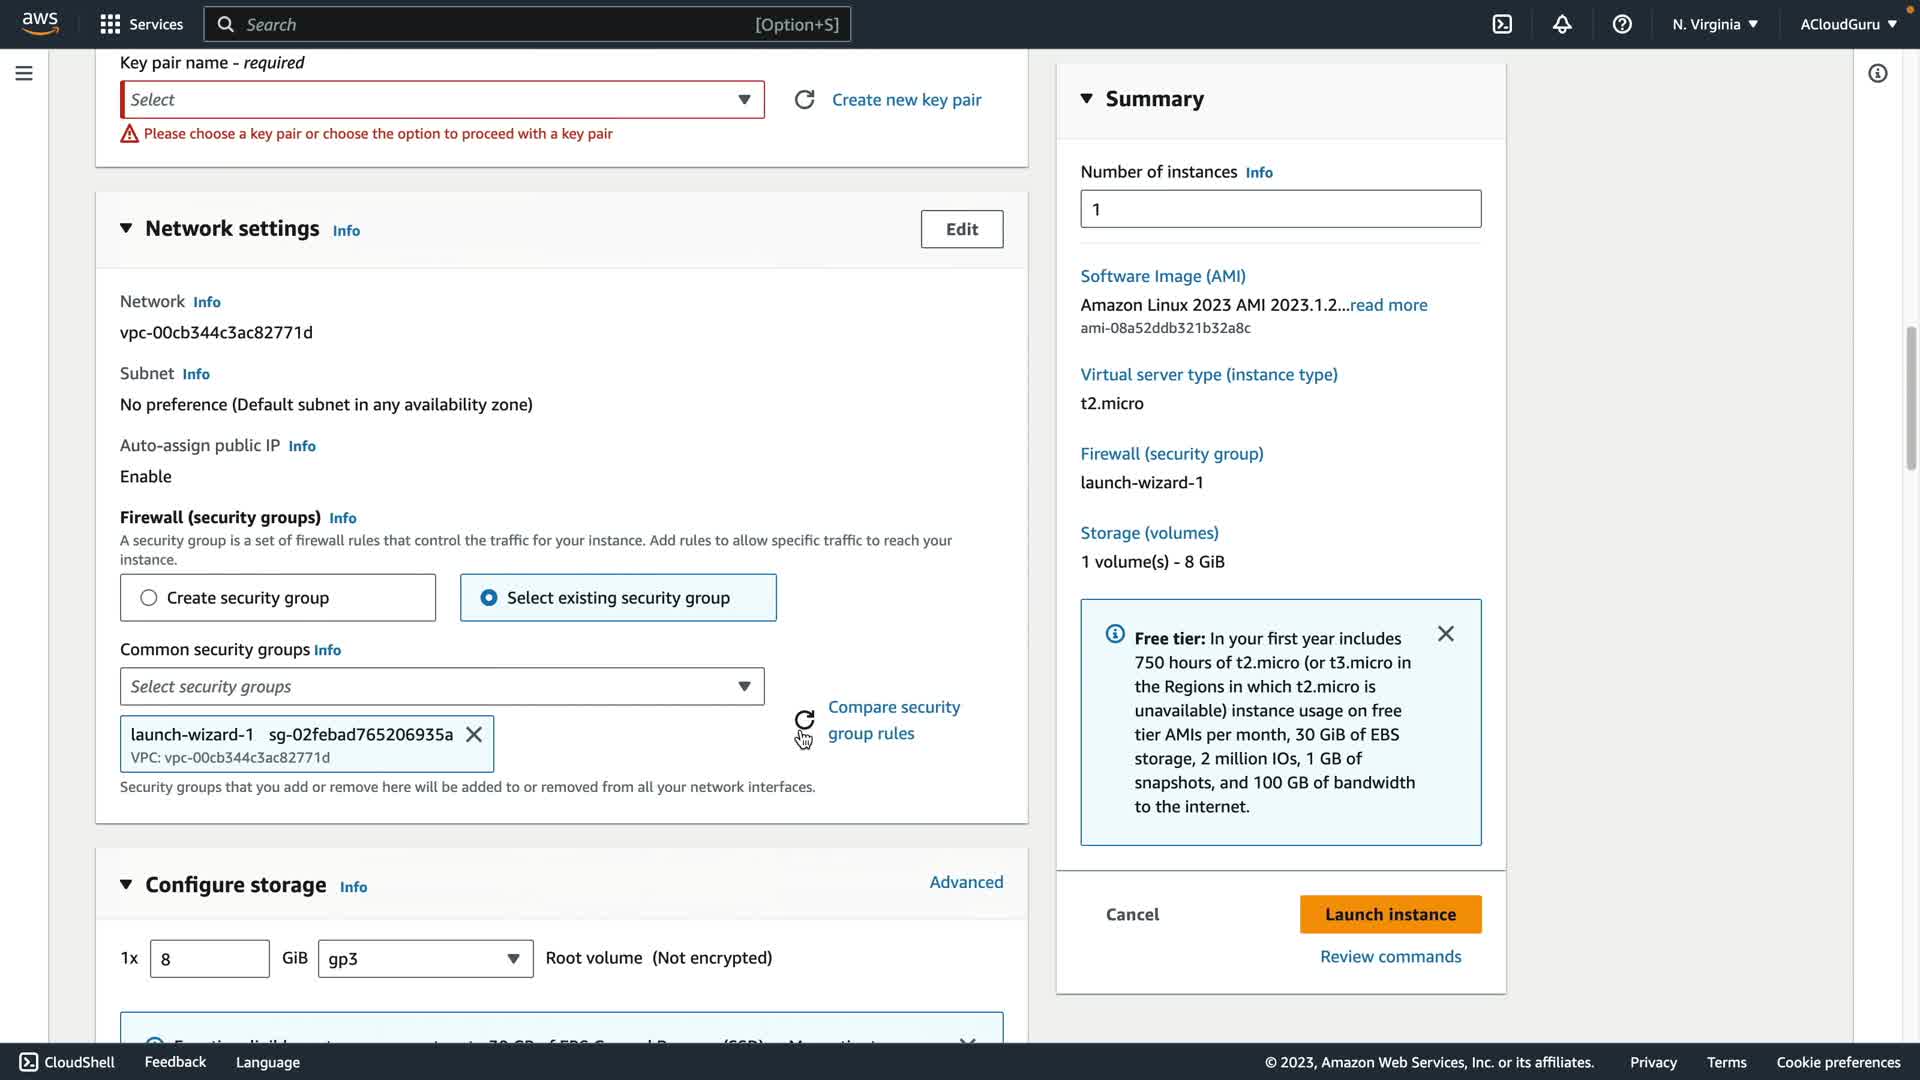Viewport: 1920px width, 1080px height.
Task: Open CloudShell from the top navigation bar
Action: tap(1502, 24)
